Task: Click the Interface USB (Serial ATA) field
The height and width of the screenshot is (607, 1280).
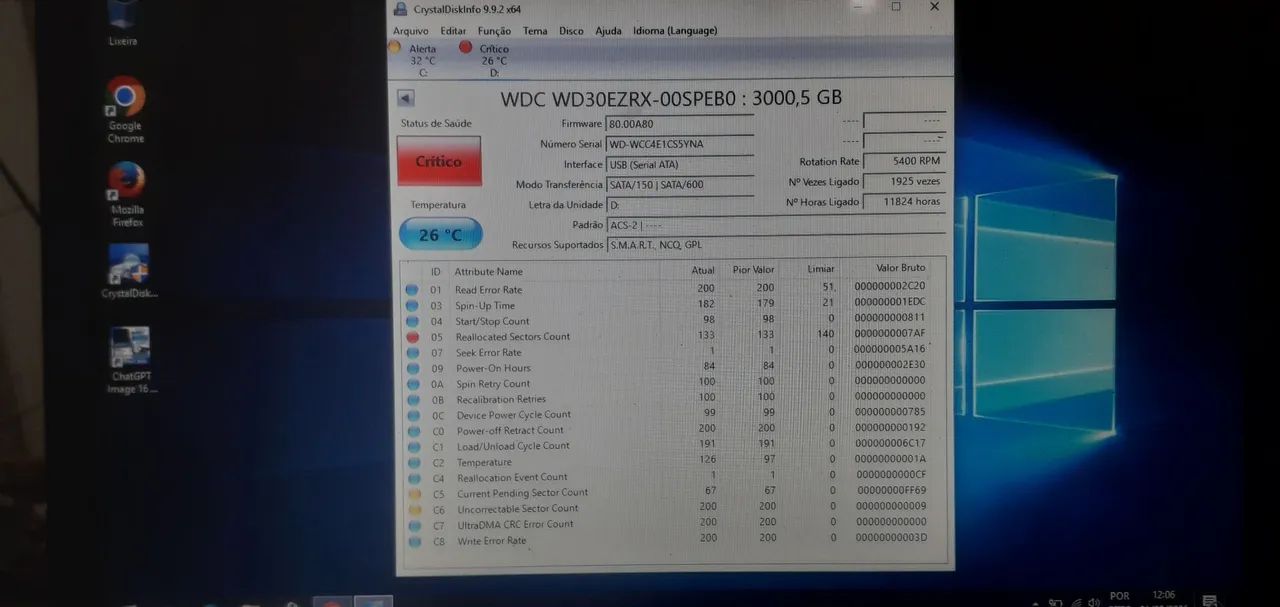Action: [680, 164]
